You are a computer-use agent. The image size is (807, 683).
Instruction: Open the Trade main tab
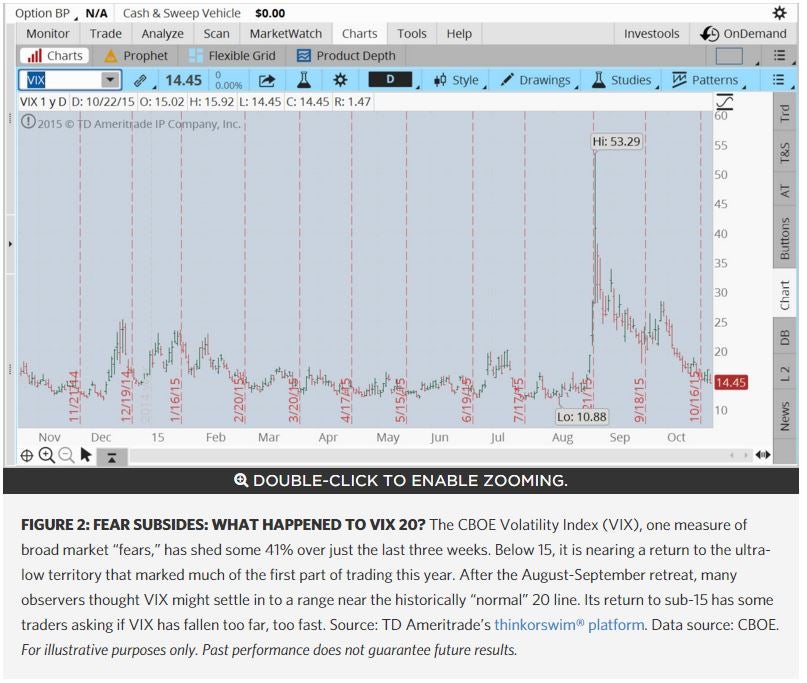[106, 34]
